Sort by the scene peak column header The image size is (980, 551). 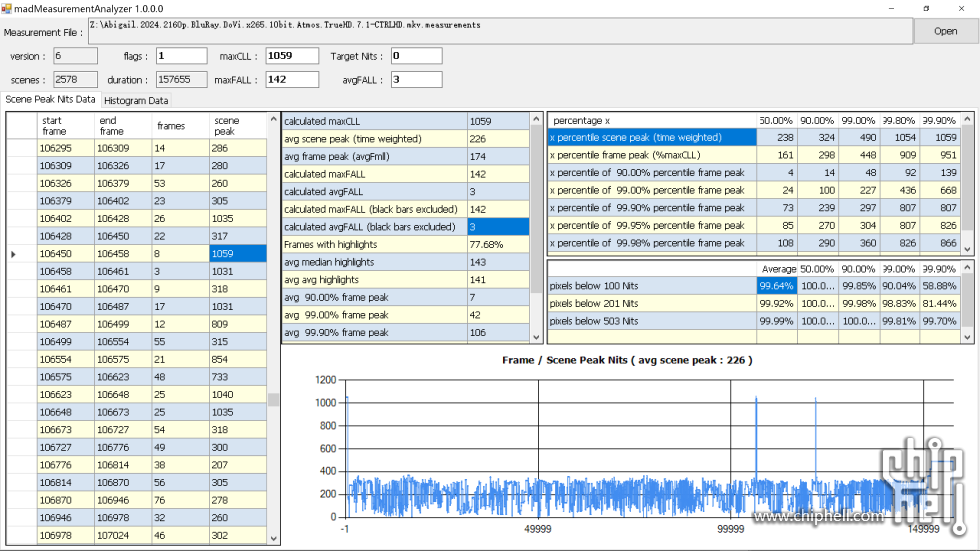click(x=237, y=126)
